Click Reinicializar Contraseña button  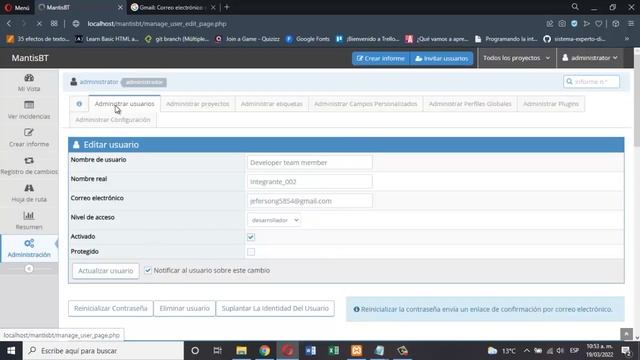click(x=111, y=308)
